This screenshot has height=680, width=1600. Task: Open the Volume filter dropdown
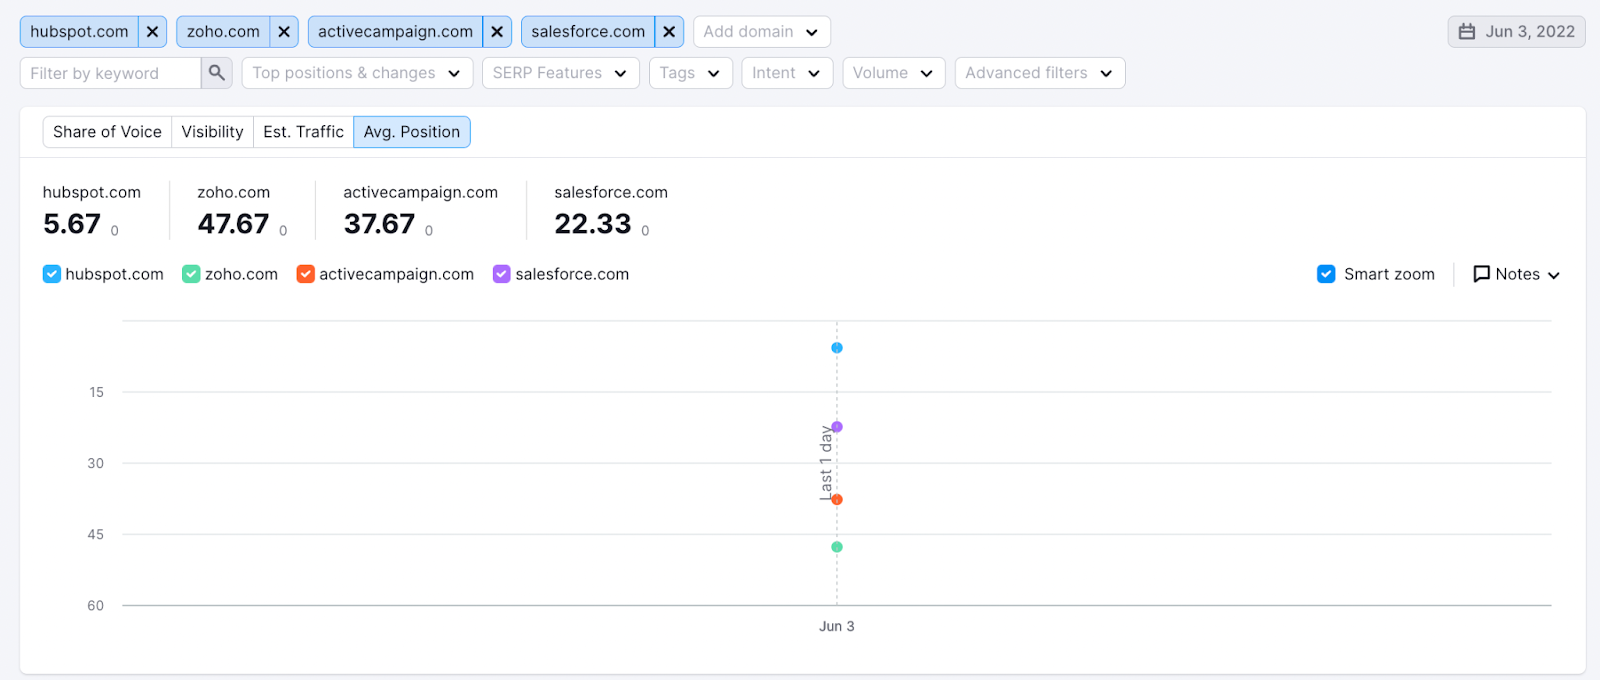click(x=894, y=73)
